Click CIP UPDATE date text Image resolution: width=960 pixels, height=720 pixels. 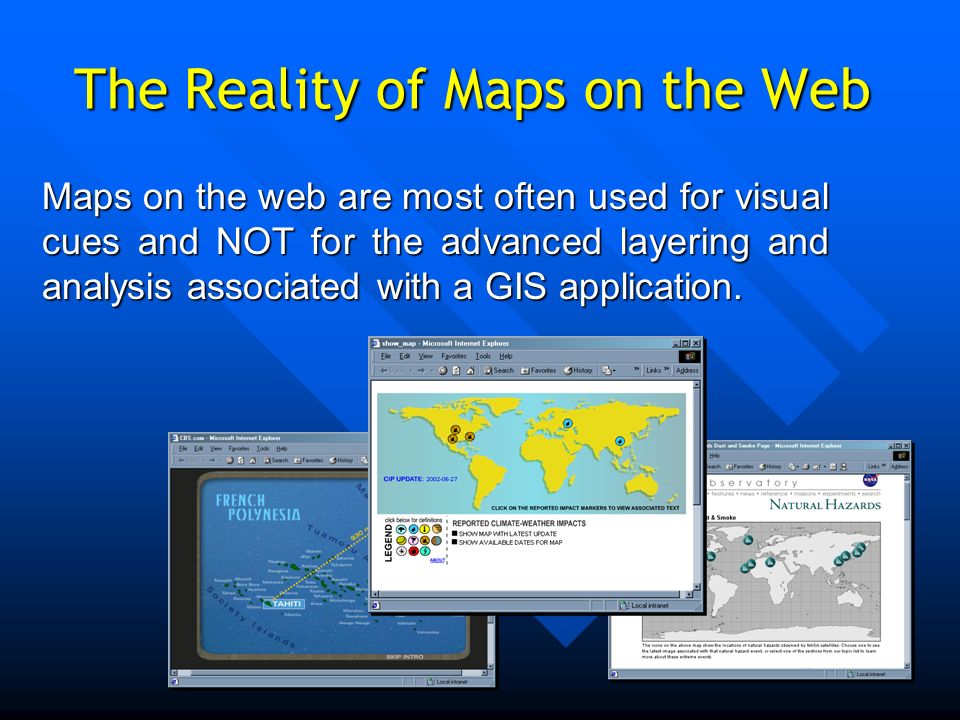tap(420, 479)
